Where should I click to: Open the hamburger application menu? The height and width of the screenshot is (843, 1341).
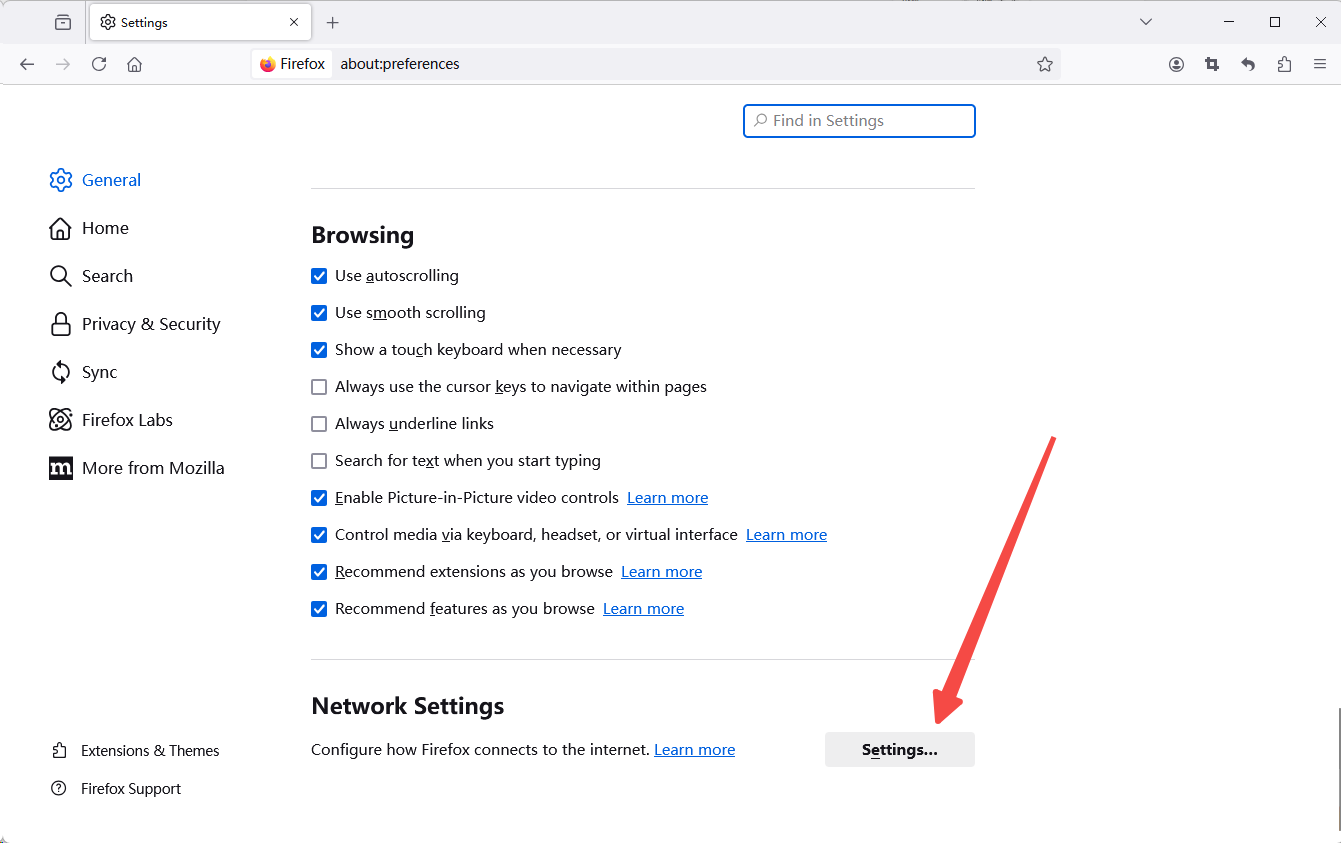click(1320, 64)
